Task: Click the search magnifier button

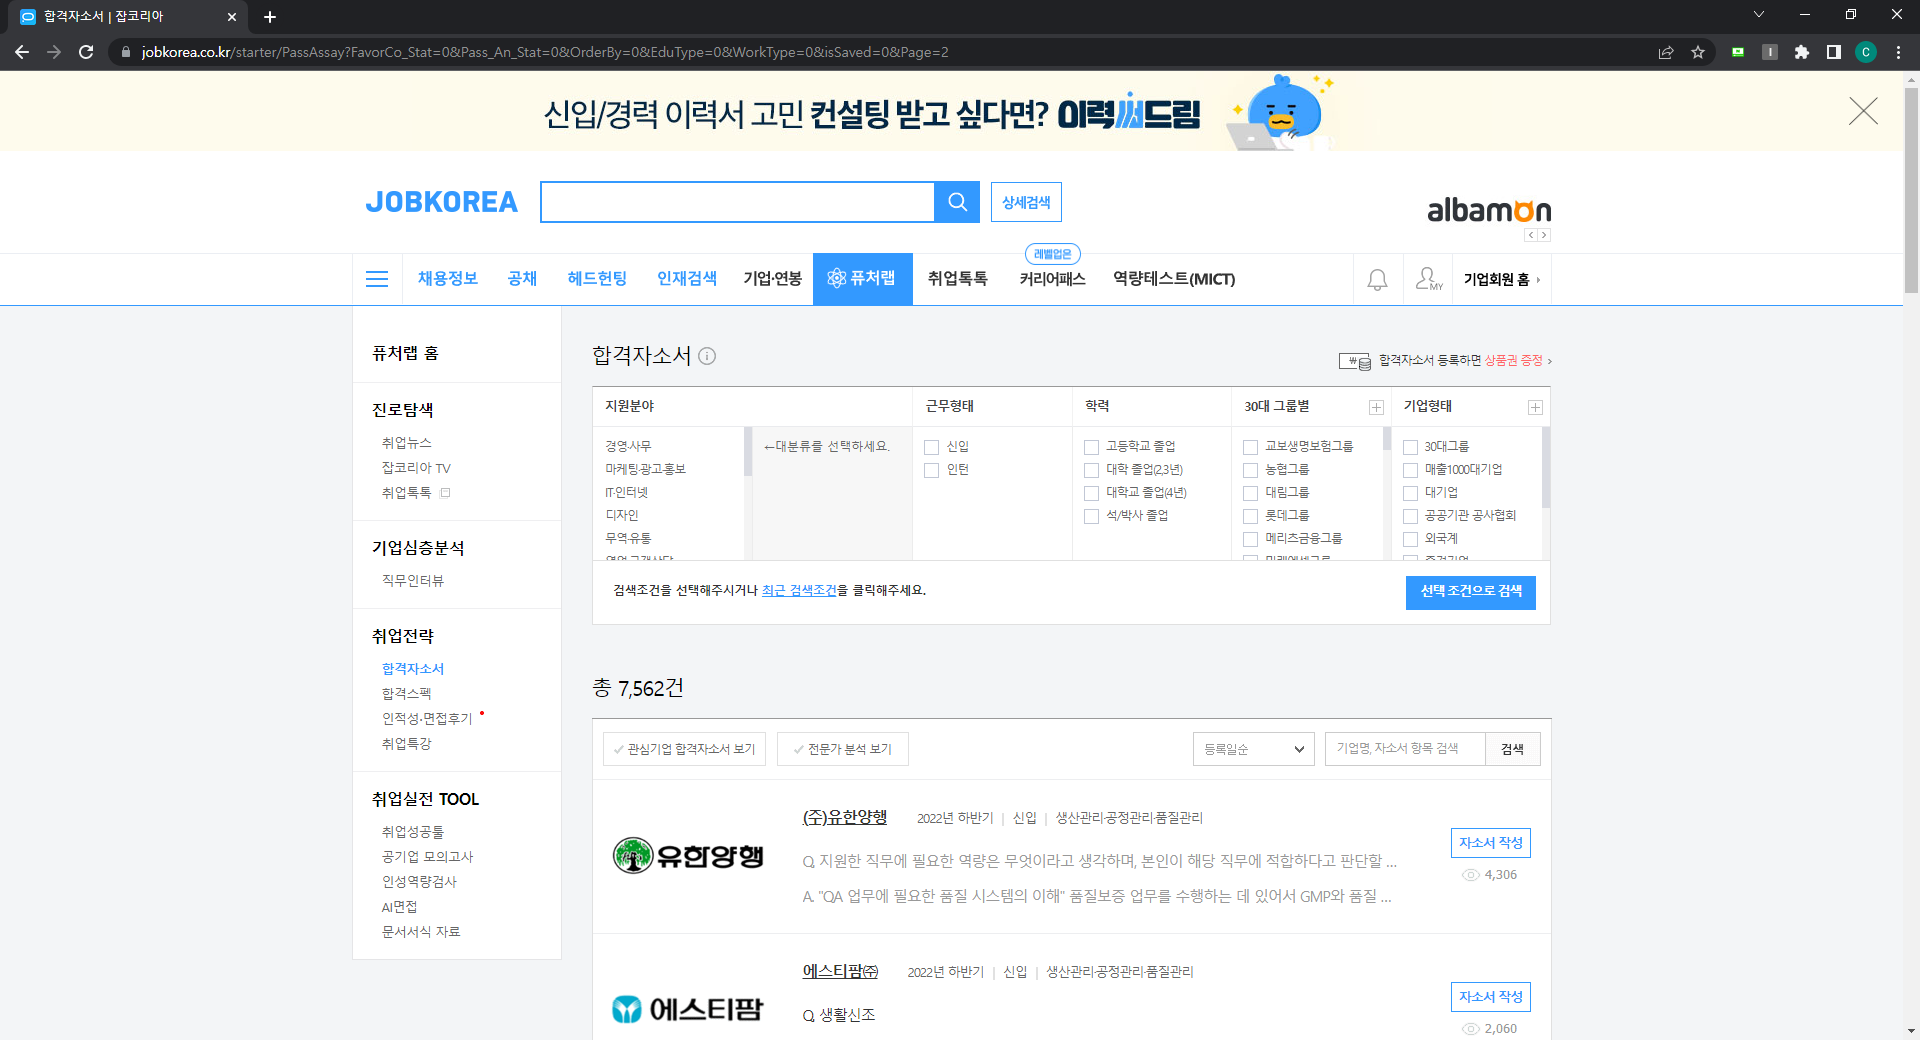Action: coord(957,202)
